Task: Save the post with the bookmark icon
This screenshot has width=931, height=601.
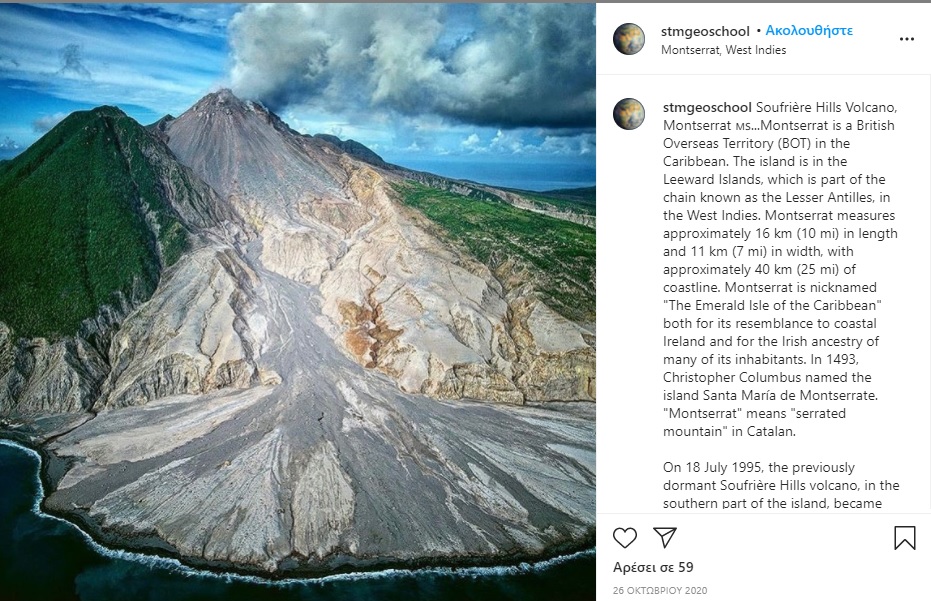Action: 904,537
